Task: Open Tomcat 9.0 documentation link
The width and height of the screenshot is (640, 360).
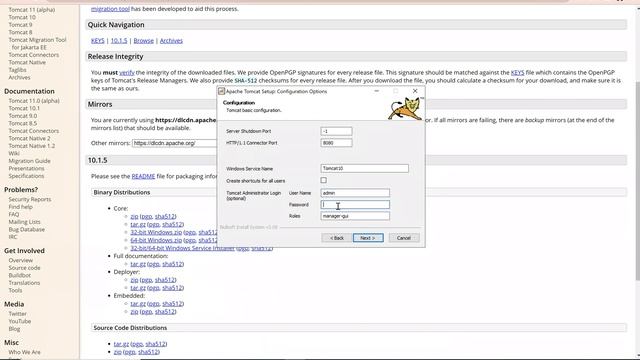Action: coord(23,116)
